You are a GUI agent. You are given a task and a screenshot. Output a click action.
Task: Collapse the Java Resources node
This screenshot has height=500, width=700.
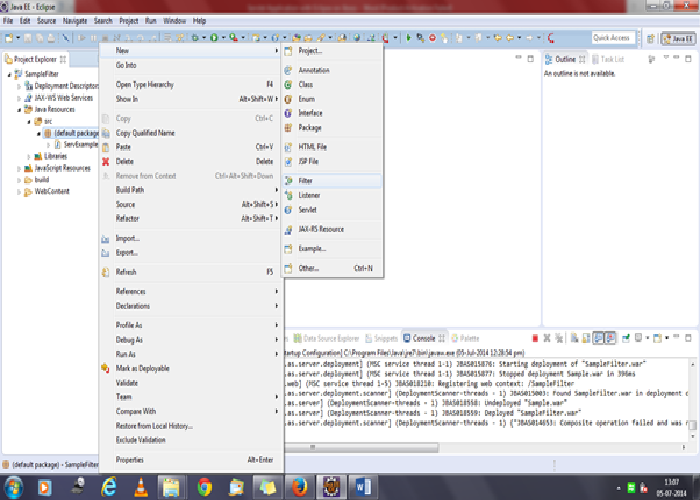[x=19, y=110]
